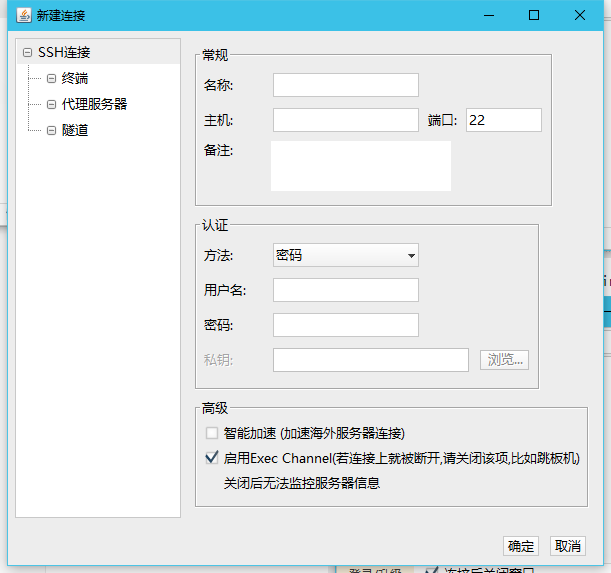Image resolution: width=611 pixels, height=573 pixels.
Task: Collapse the SSH连接 tree node
Action: point(27,52)
